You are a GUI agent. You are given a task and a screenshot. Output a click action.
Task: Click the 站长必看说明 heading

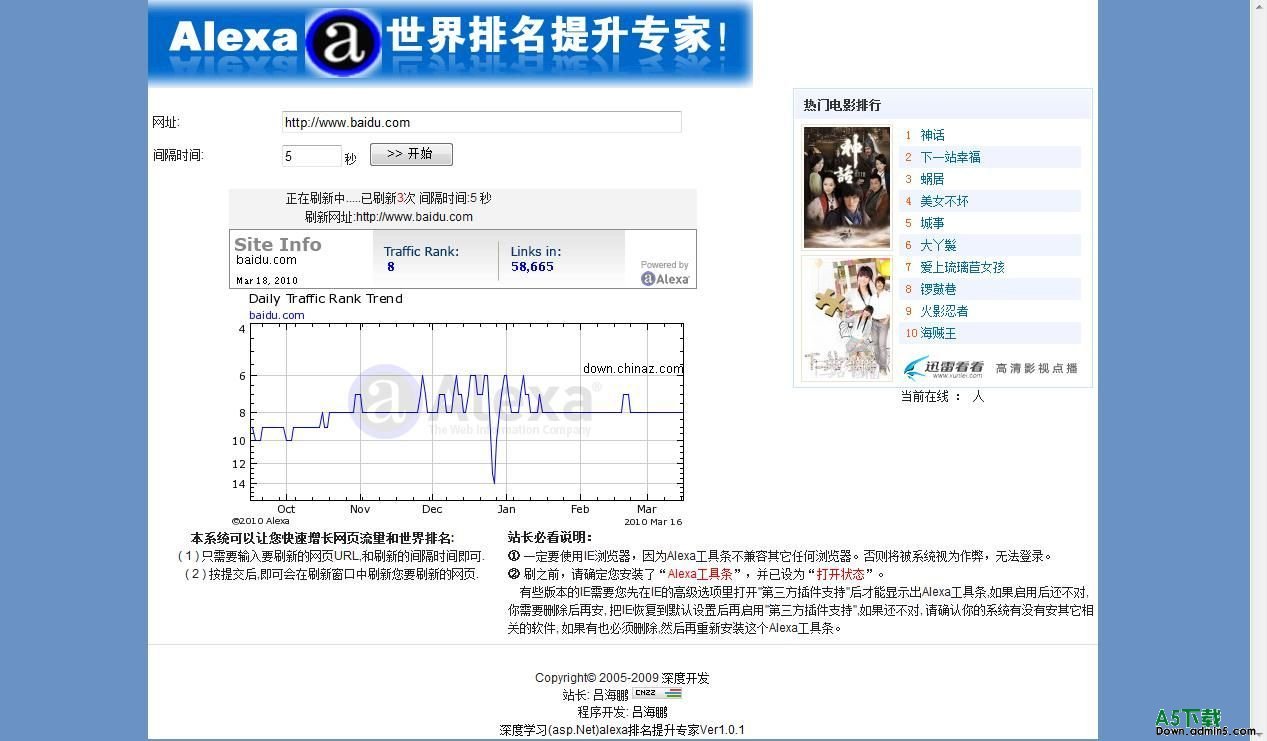(549, 537)
